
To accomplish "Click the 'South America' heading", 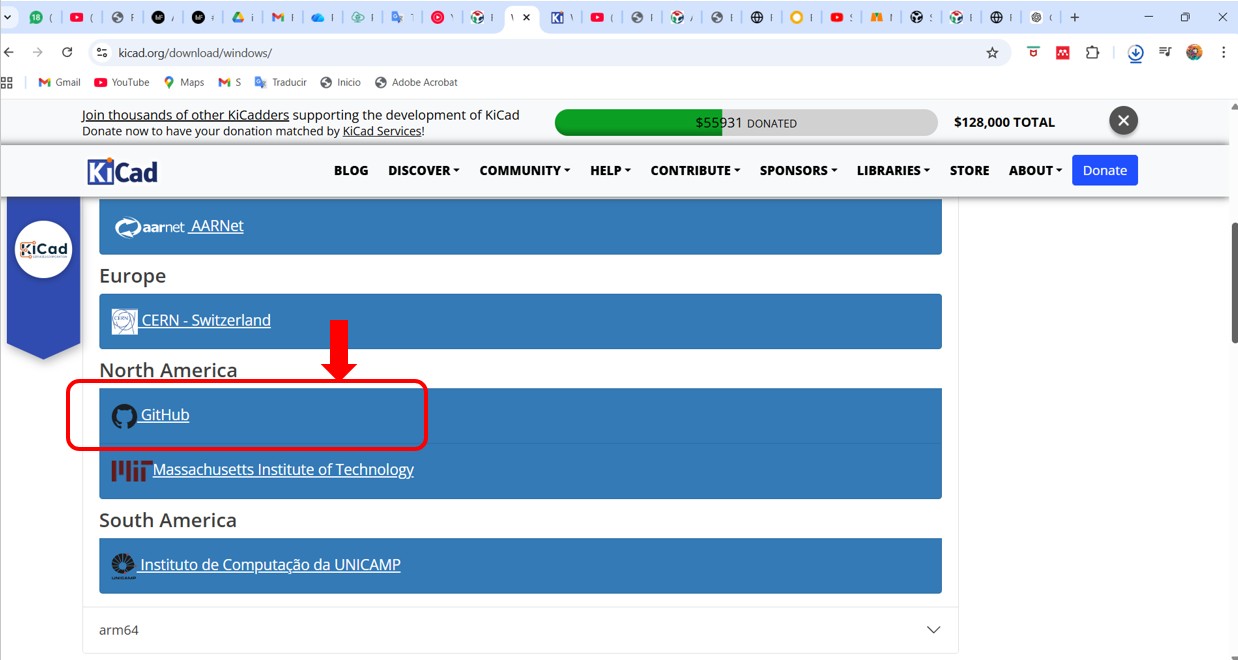I will (168, 520).
